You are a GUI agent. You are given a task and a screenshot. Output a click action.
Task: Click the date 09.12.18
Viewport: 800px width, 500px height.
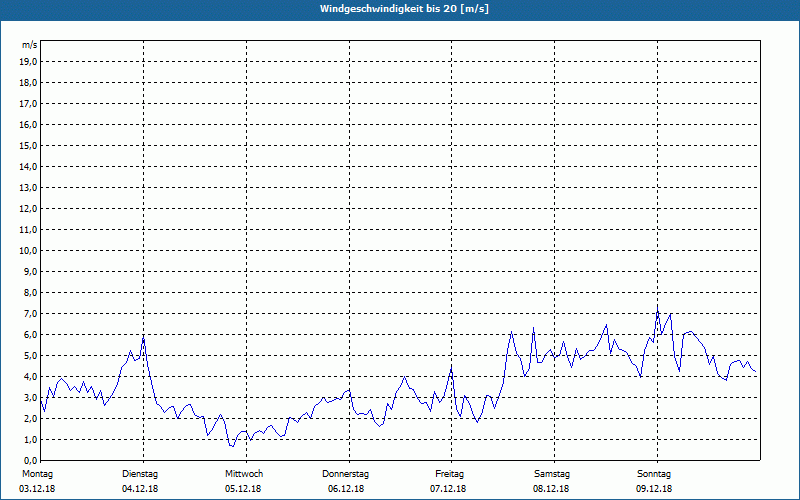[x=654, y=489]
